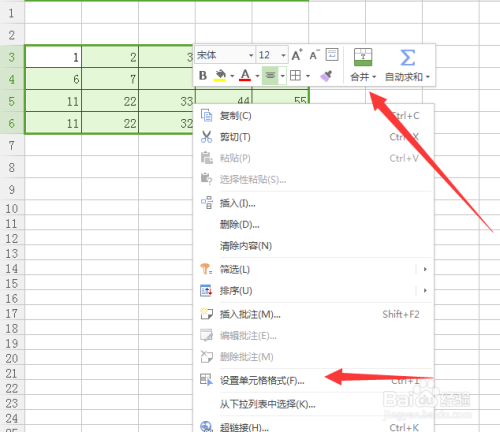Expand the 筛选(L) submenu arrow
The image size is (500, 432).
(x=425, y=269)
